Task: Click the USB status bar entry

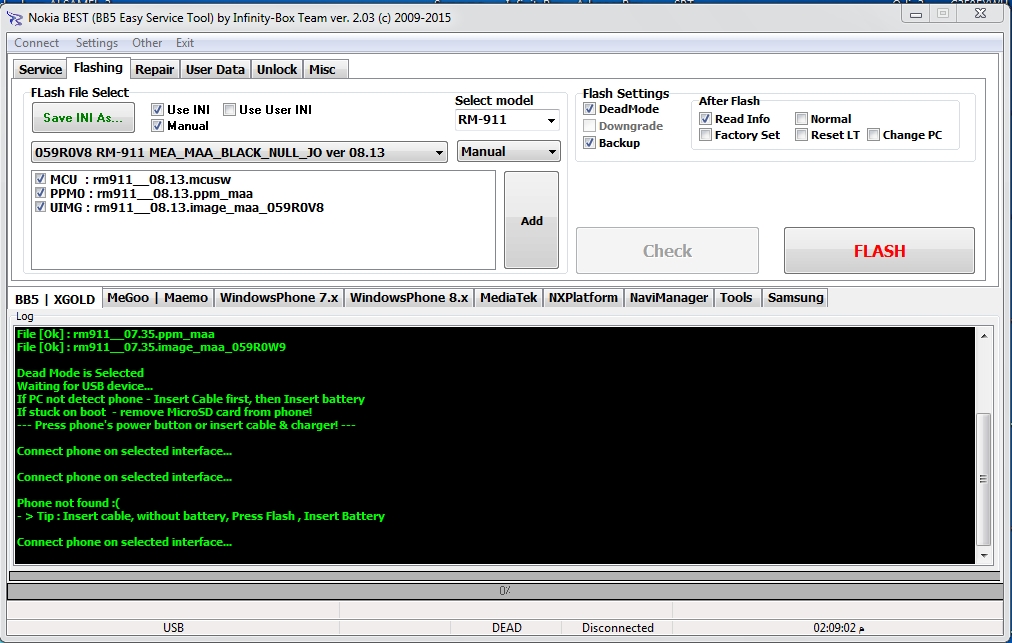Action: pyautogui.click(x=173, y=628)
